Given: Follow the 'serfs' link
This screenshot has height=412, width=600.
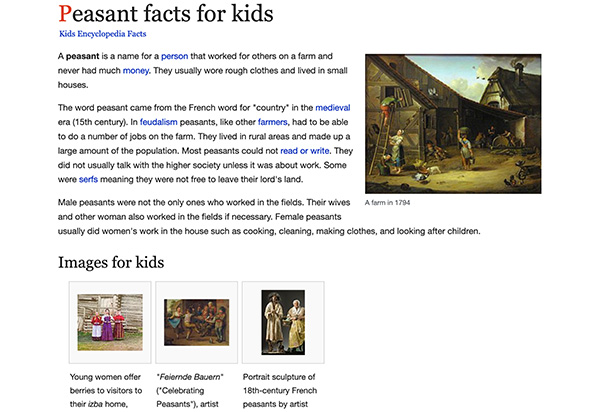Looking at the screenshot, I should [88, 179].
